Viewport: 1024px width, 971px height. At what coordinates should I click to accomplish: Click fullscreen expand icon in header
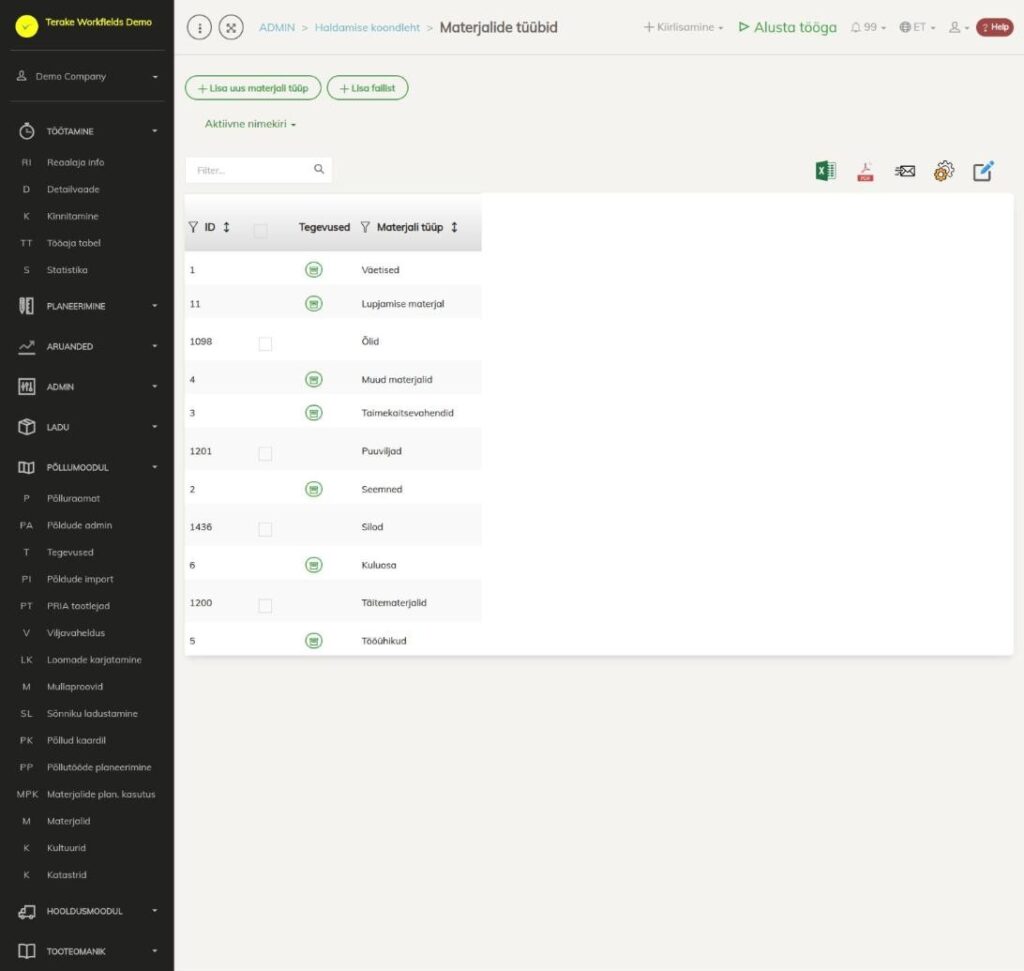(x=231, y=27)
